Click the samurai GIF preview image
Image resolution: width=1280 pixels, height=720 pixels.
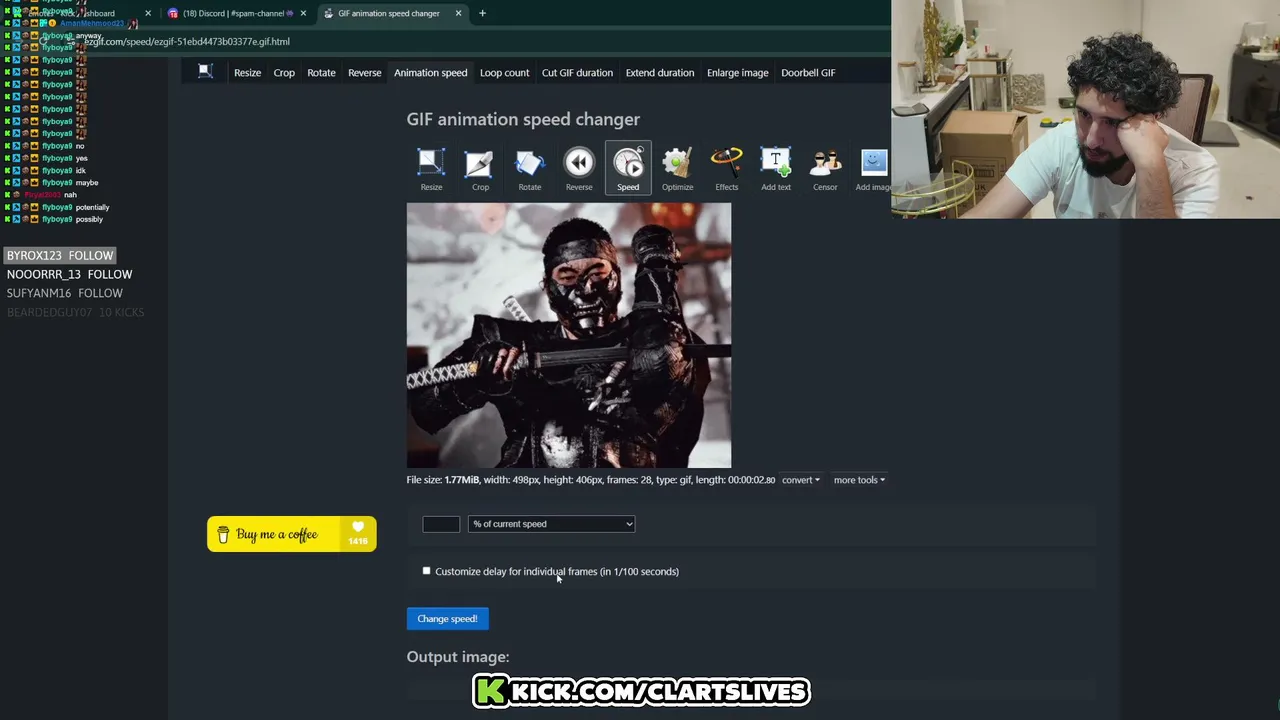click(569, 335)
